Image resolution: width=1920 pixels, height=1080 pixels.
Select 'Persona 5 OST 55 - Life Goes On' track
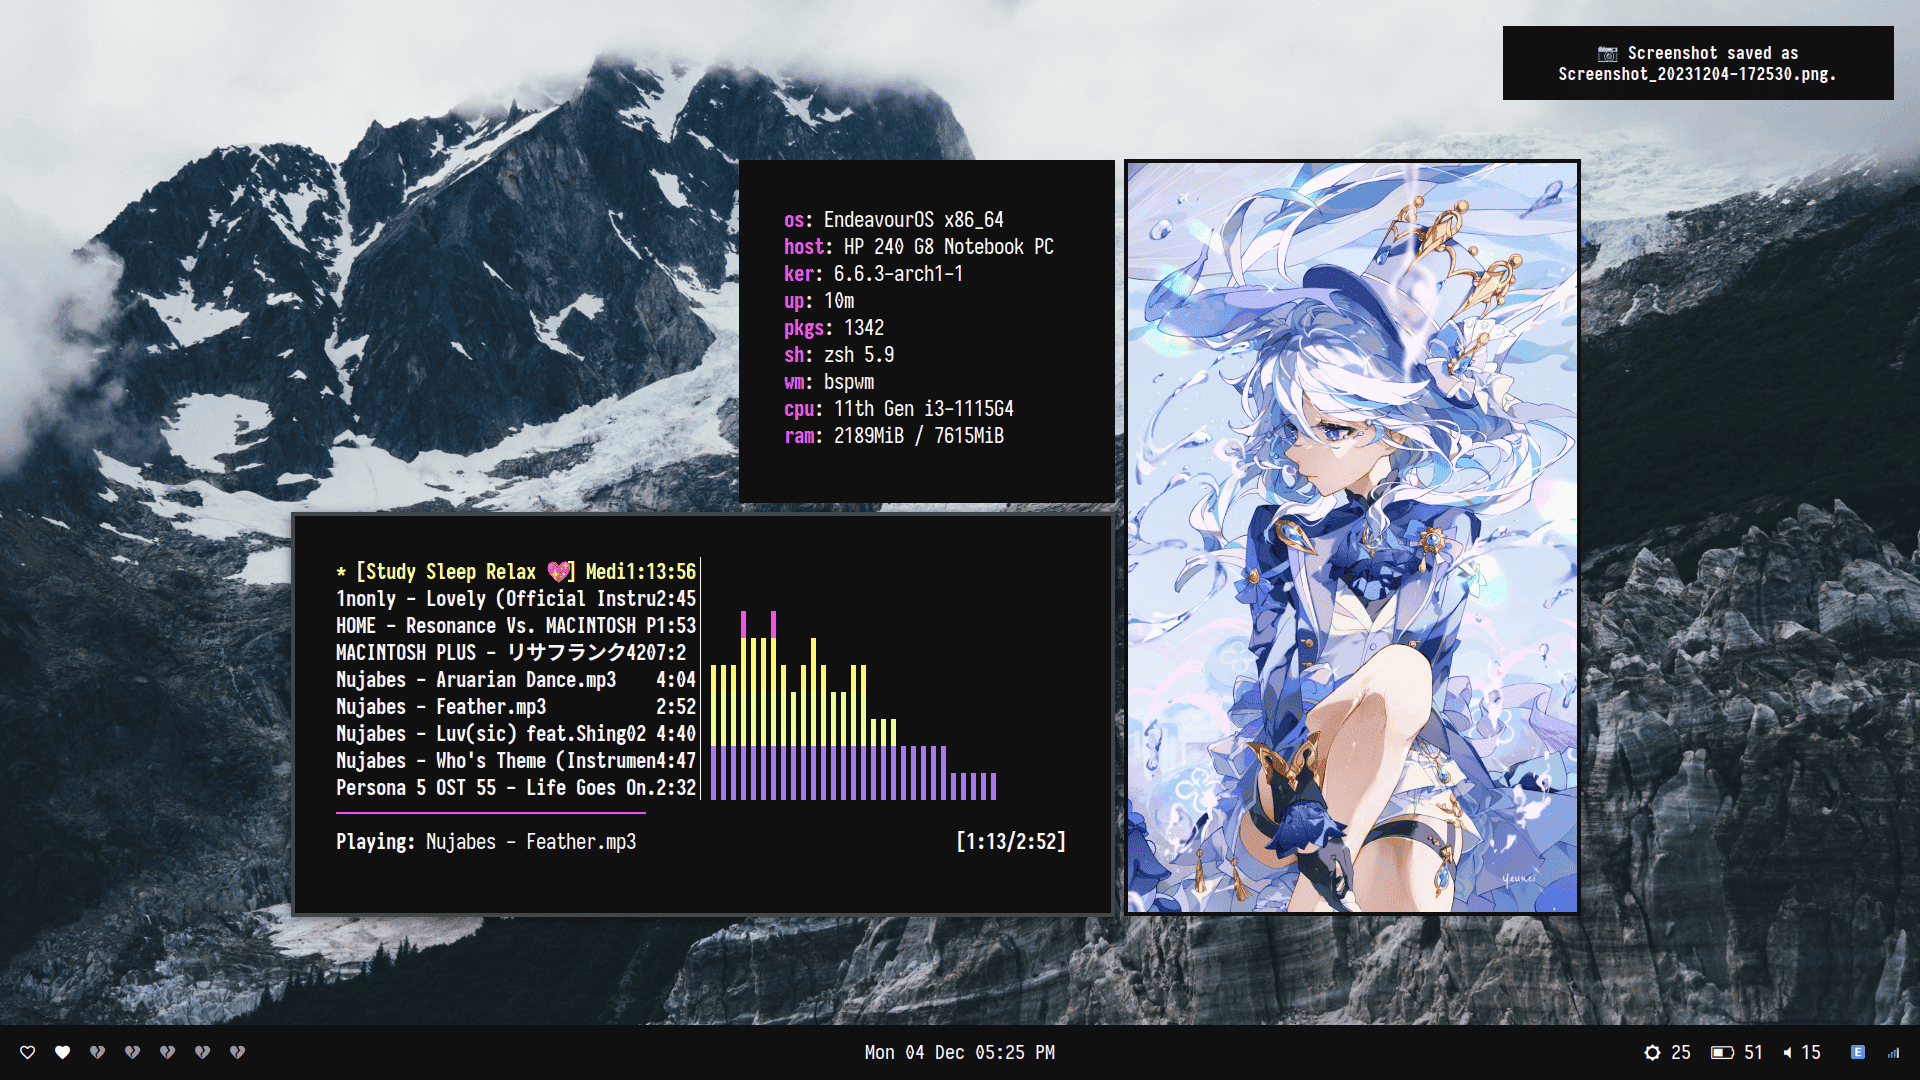(x=516, y=787)
